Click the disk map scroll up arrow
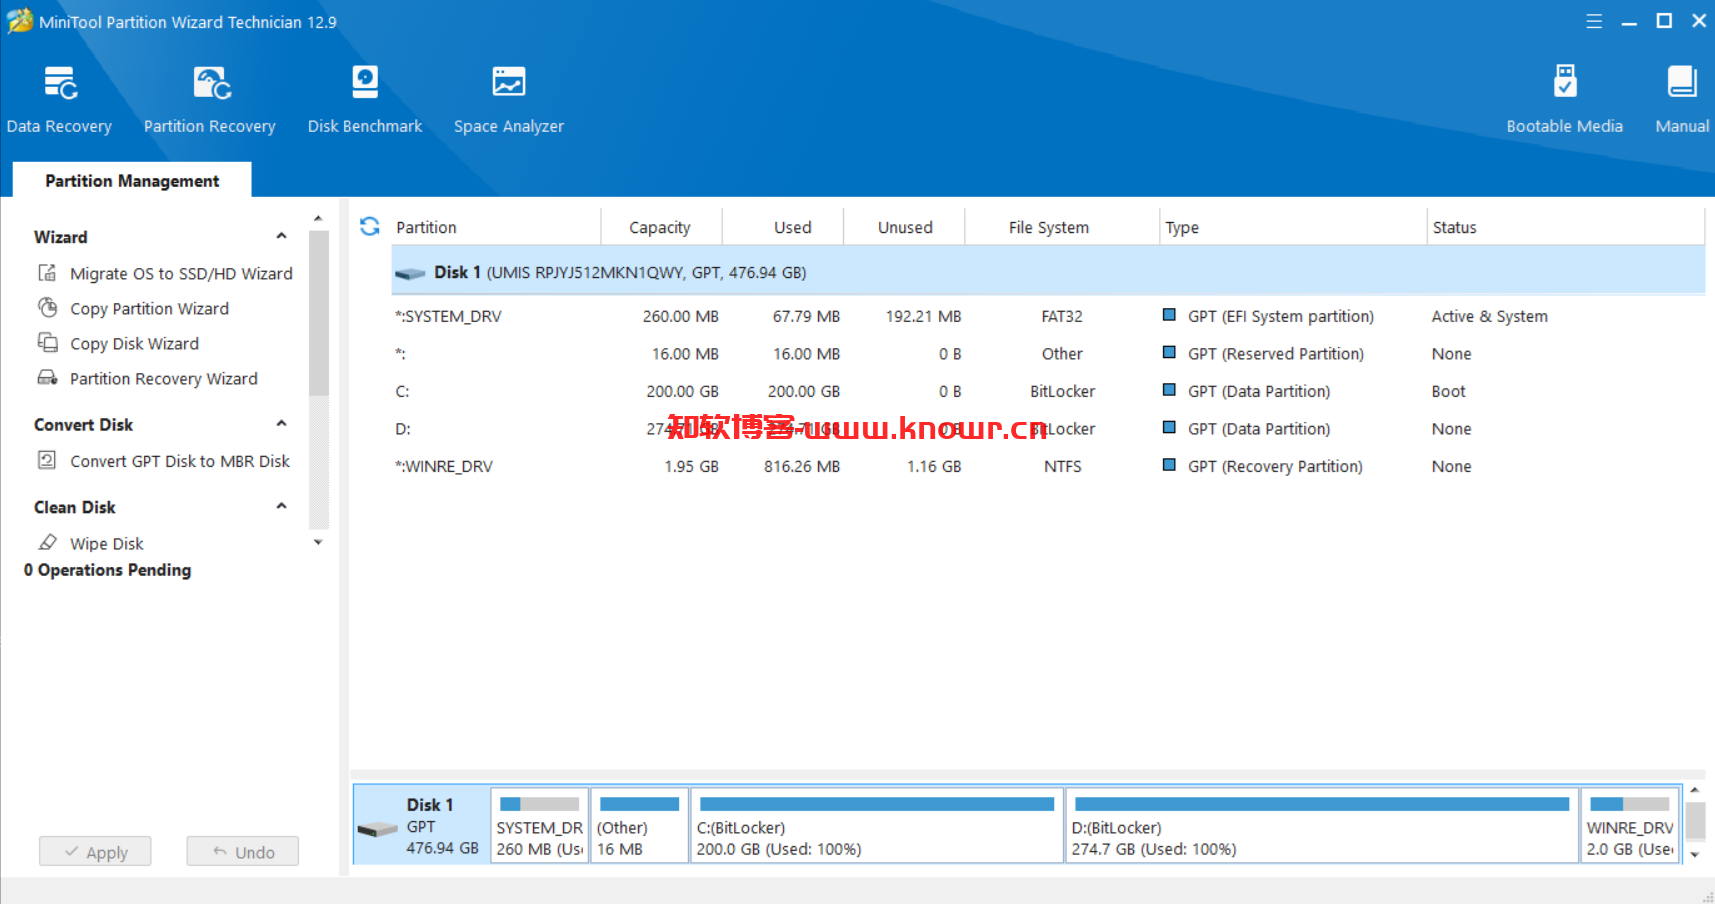 click(x=1695, y=791)
